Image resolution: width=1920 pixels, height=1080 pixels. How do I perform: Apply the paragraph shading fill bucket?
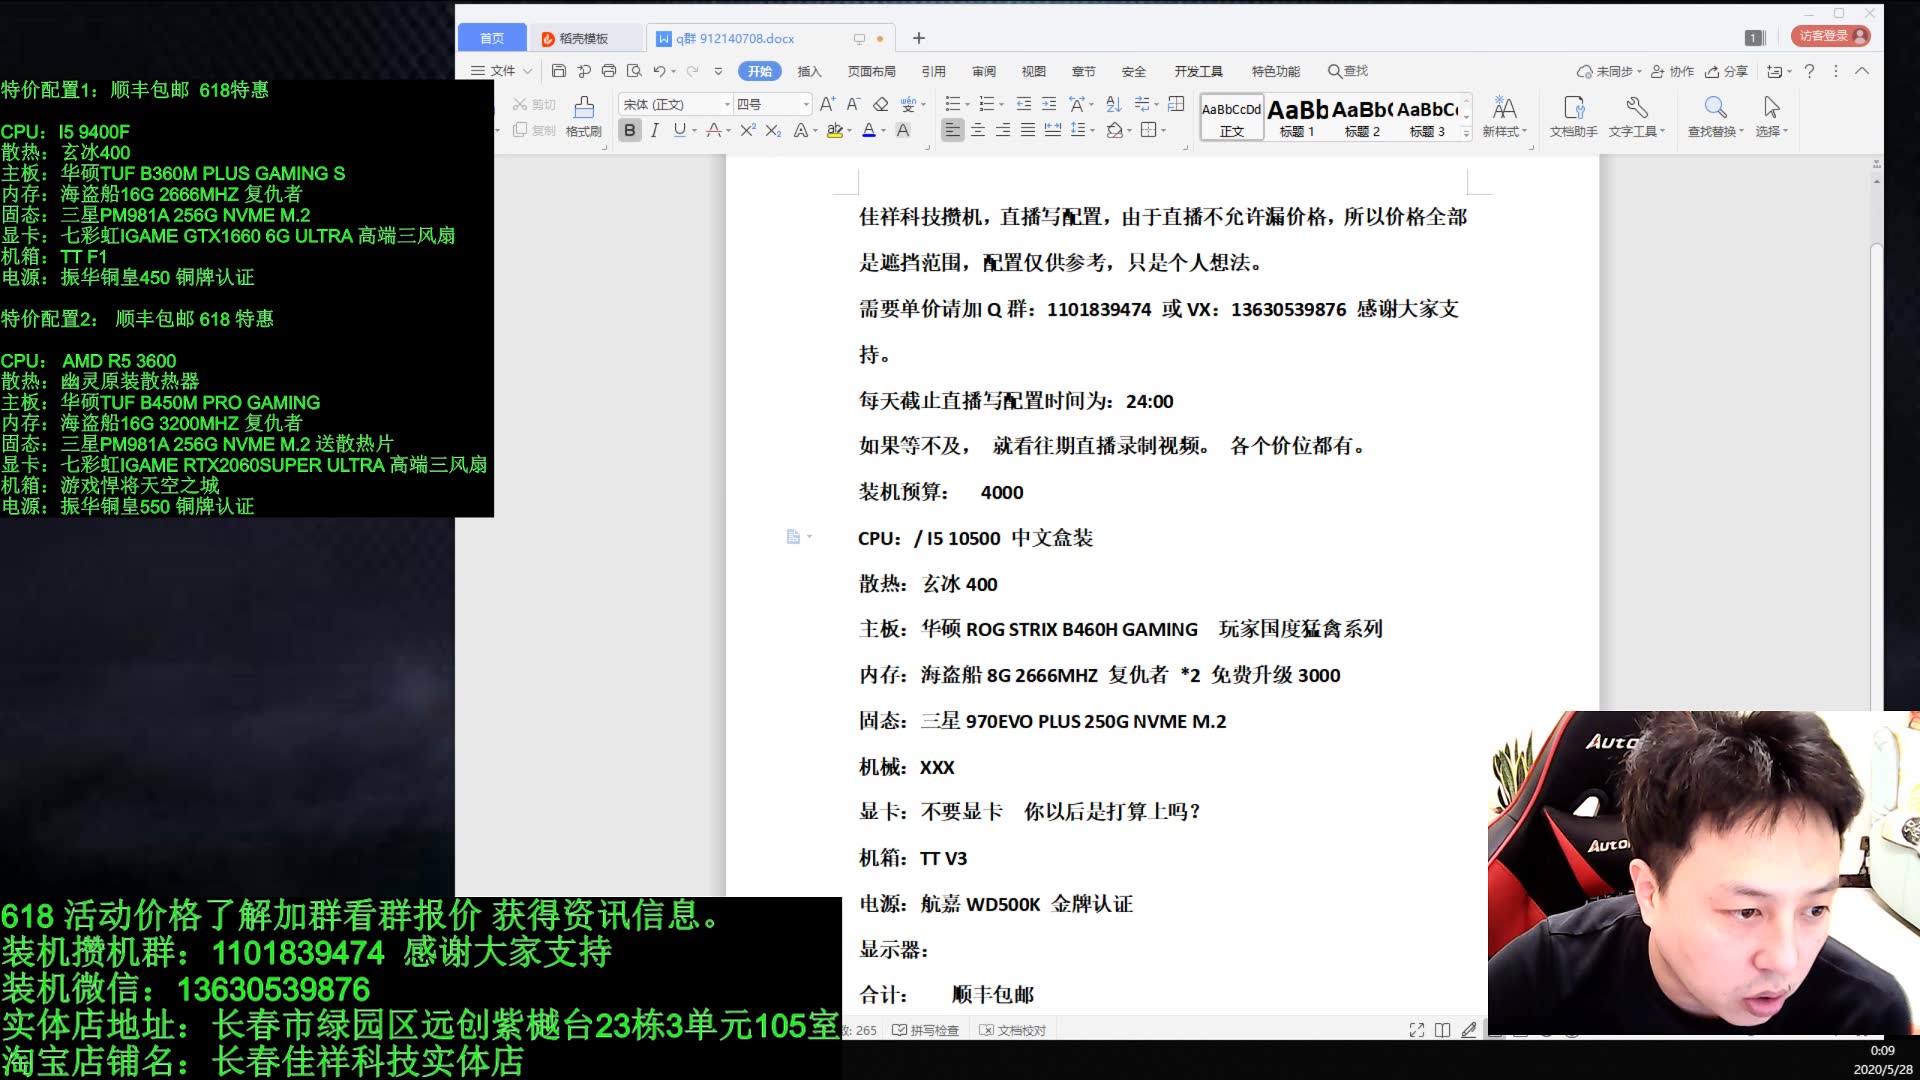pyautogui.click(x=1115, y=130)
